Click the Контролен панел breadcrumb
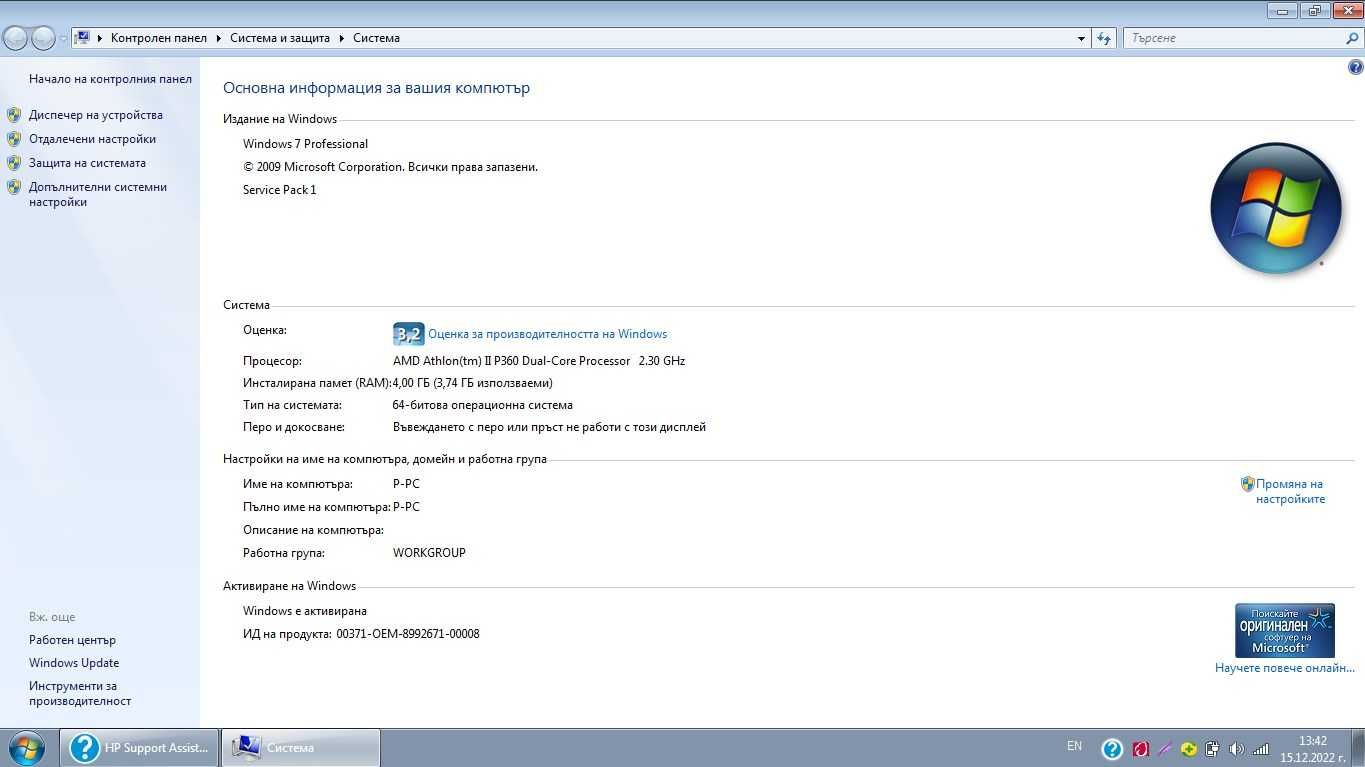 [159, 38]
